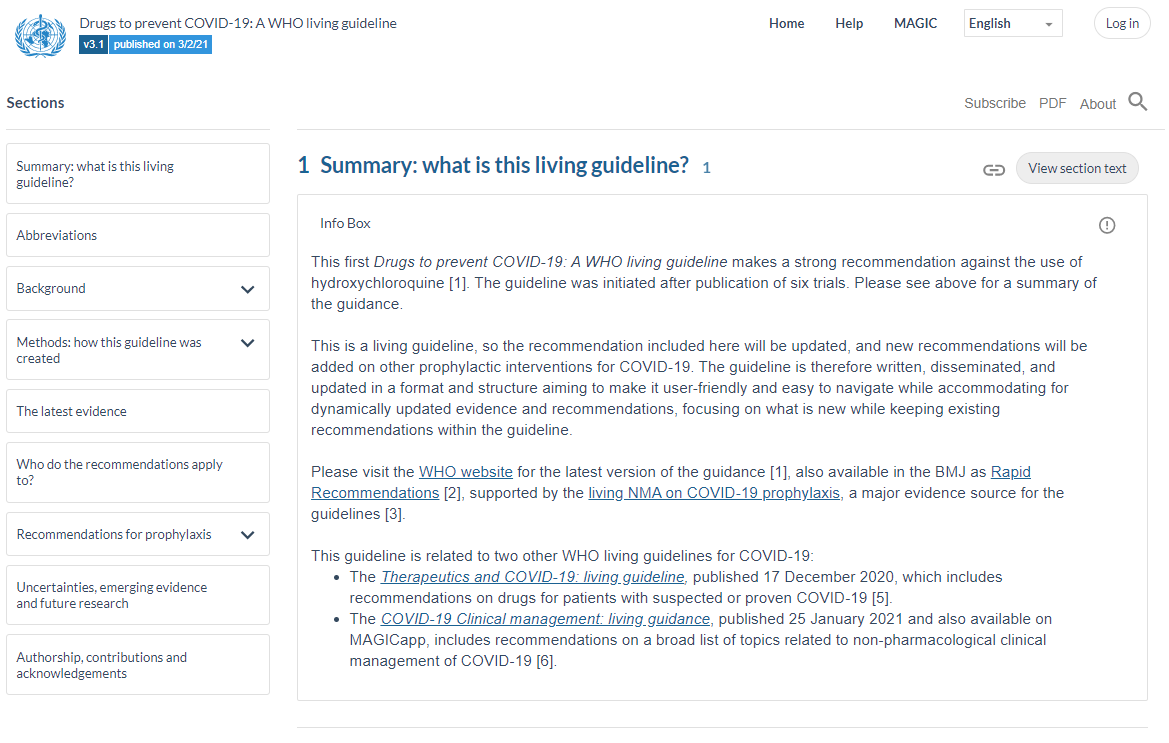Open the MAGIC navigation link
Image resolution: width=1169 pixels, height=743 pixels.
click(x=915, y=24)
